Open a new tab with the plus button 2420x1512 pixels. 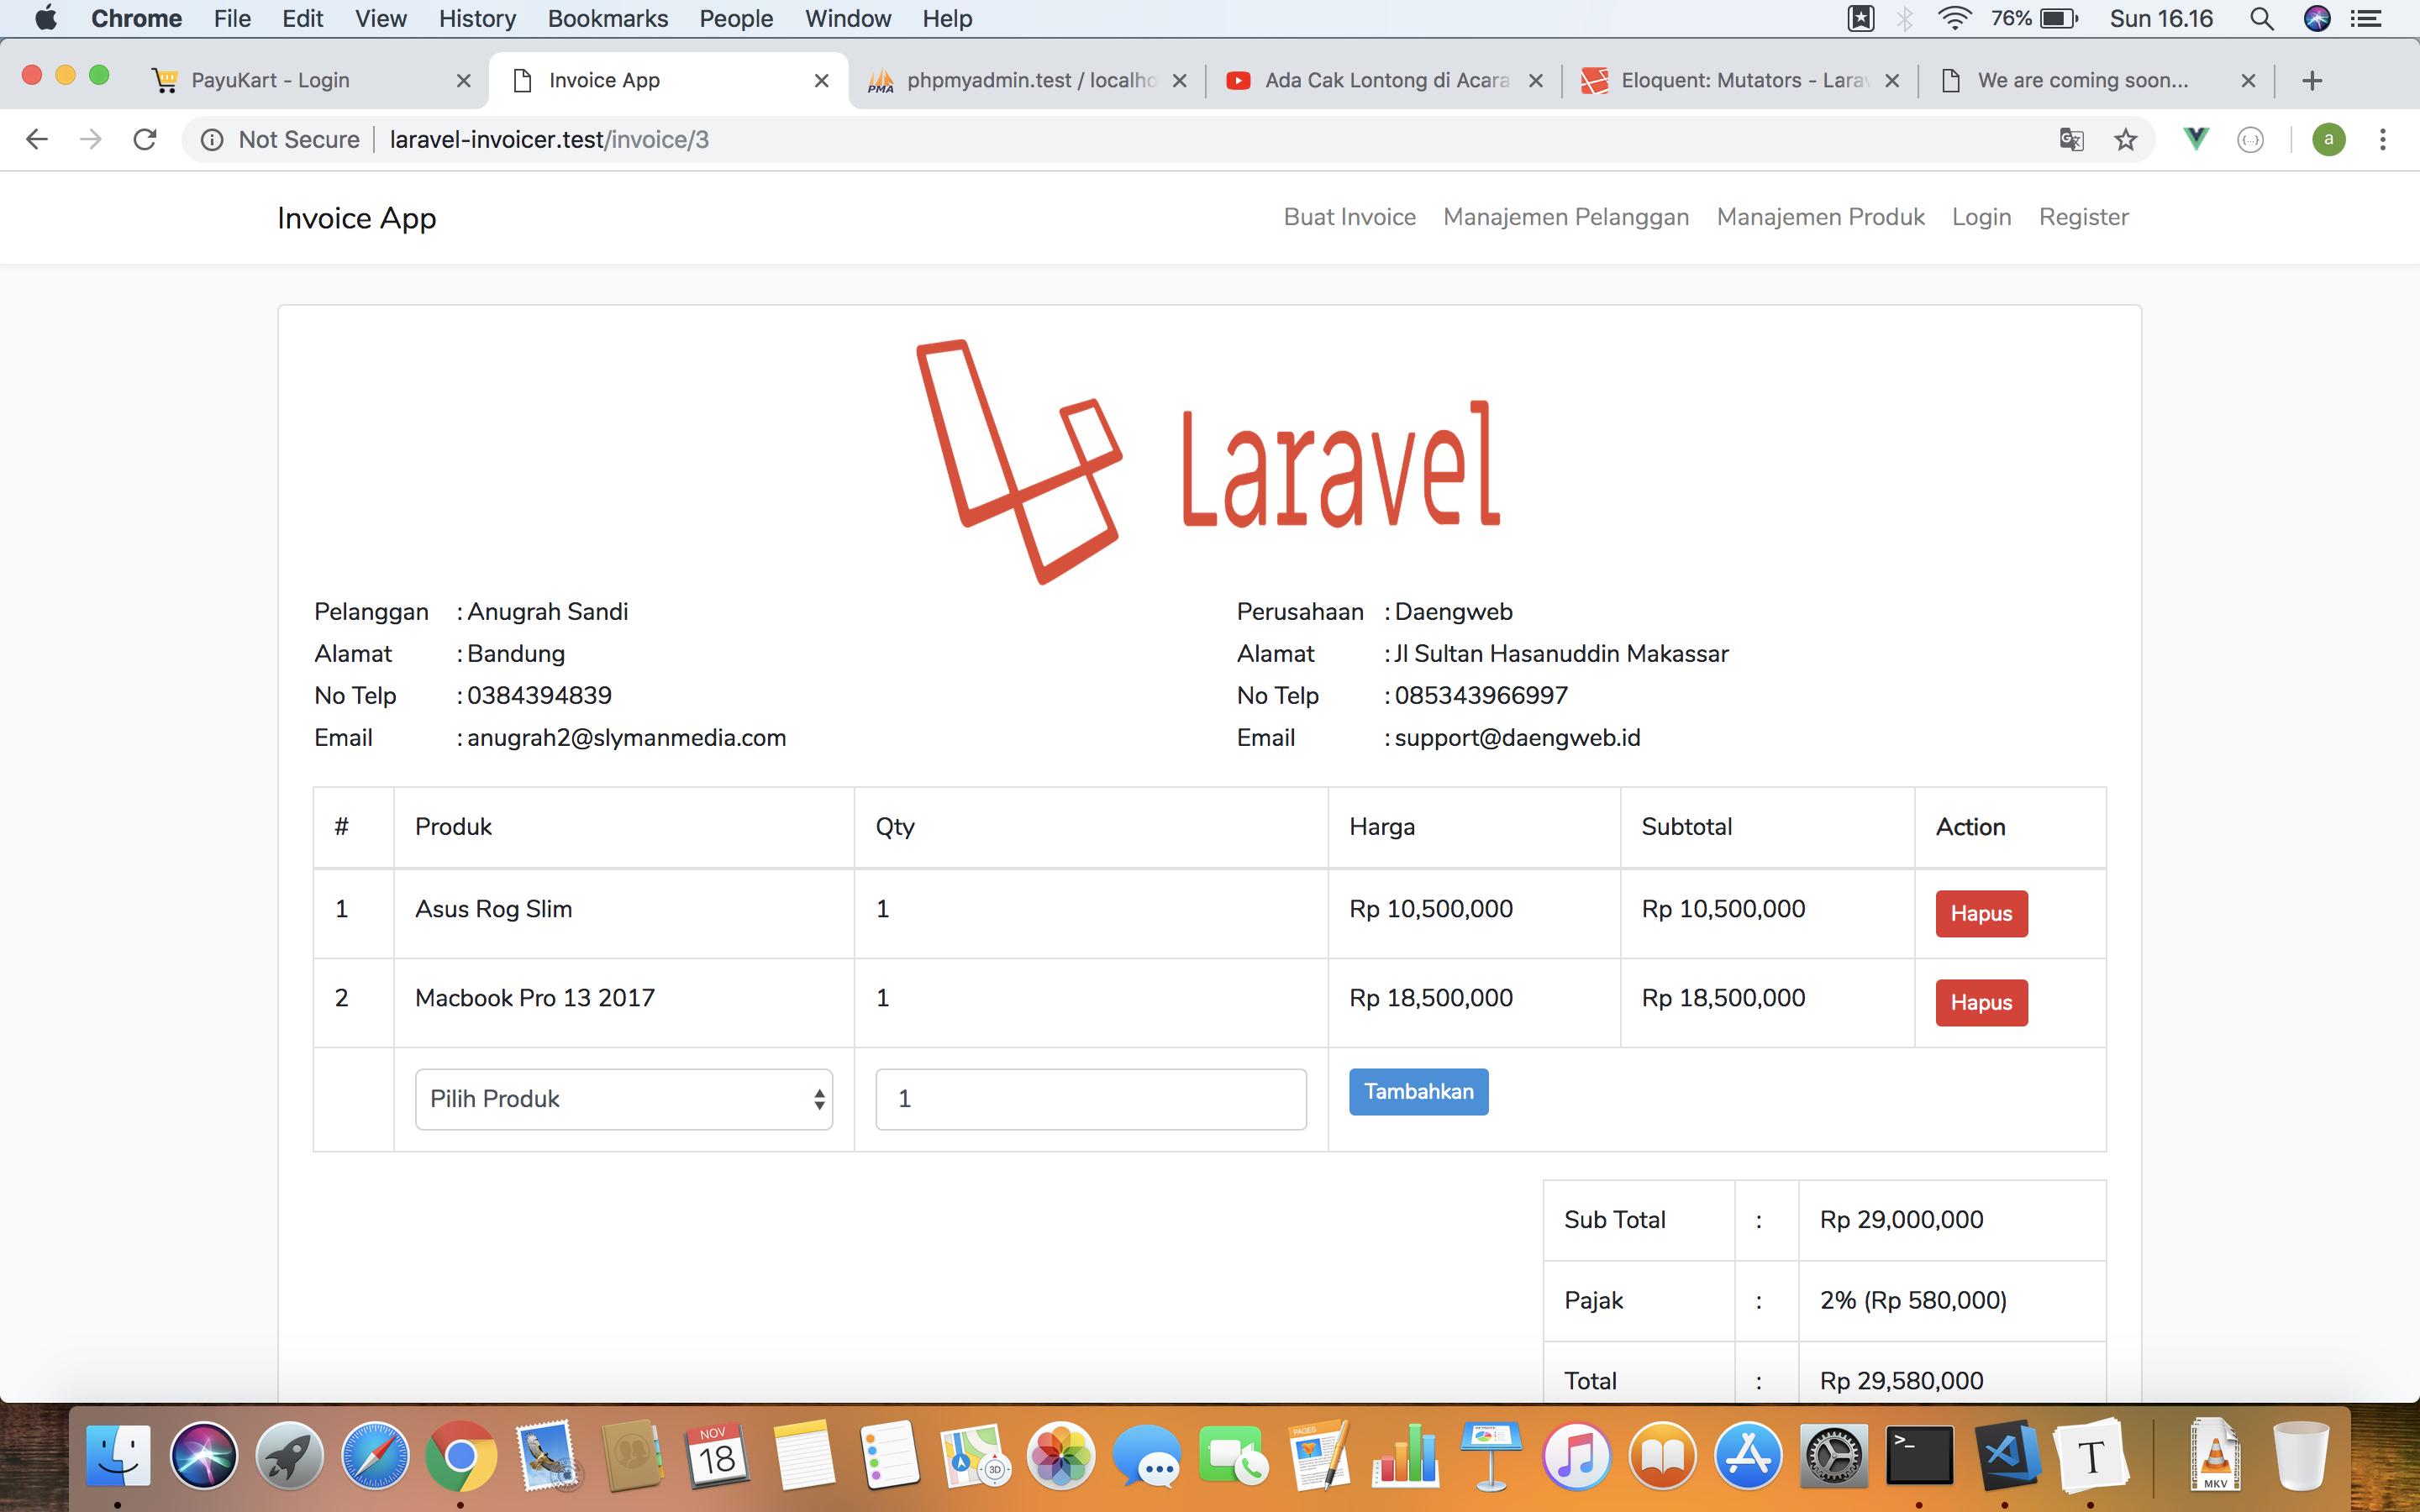coord(2312,81)
